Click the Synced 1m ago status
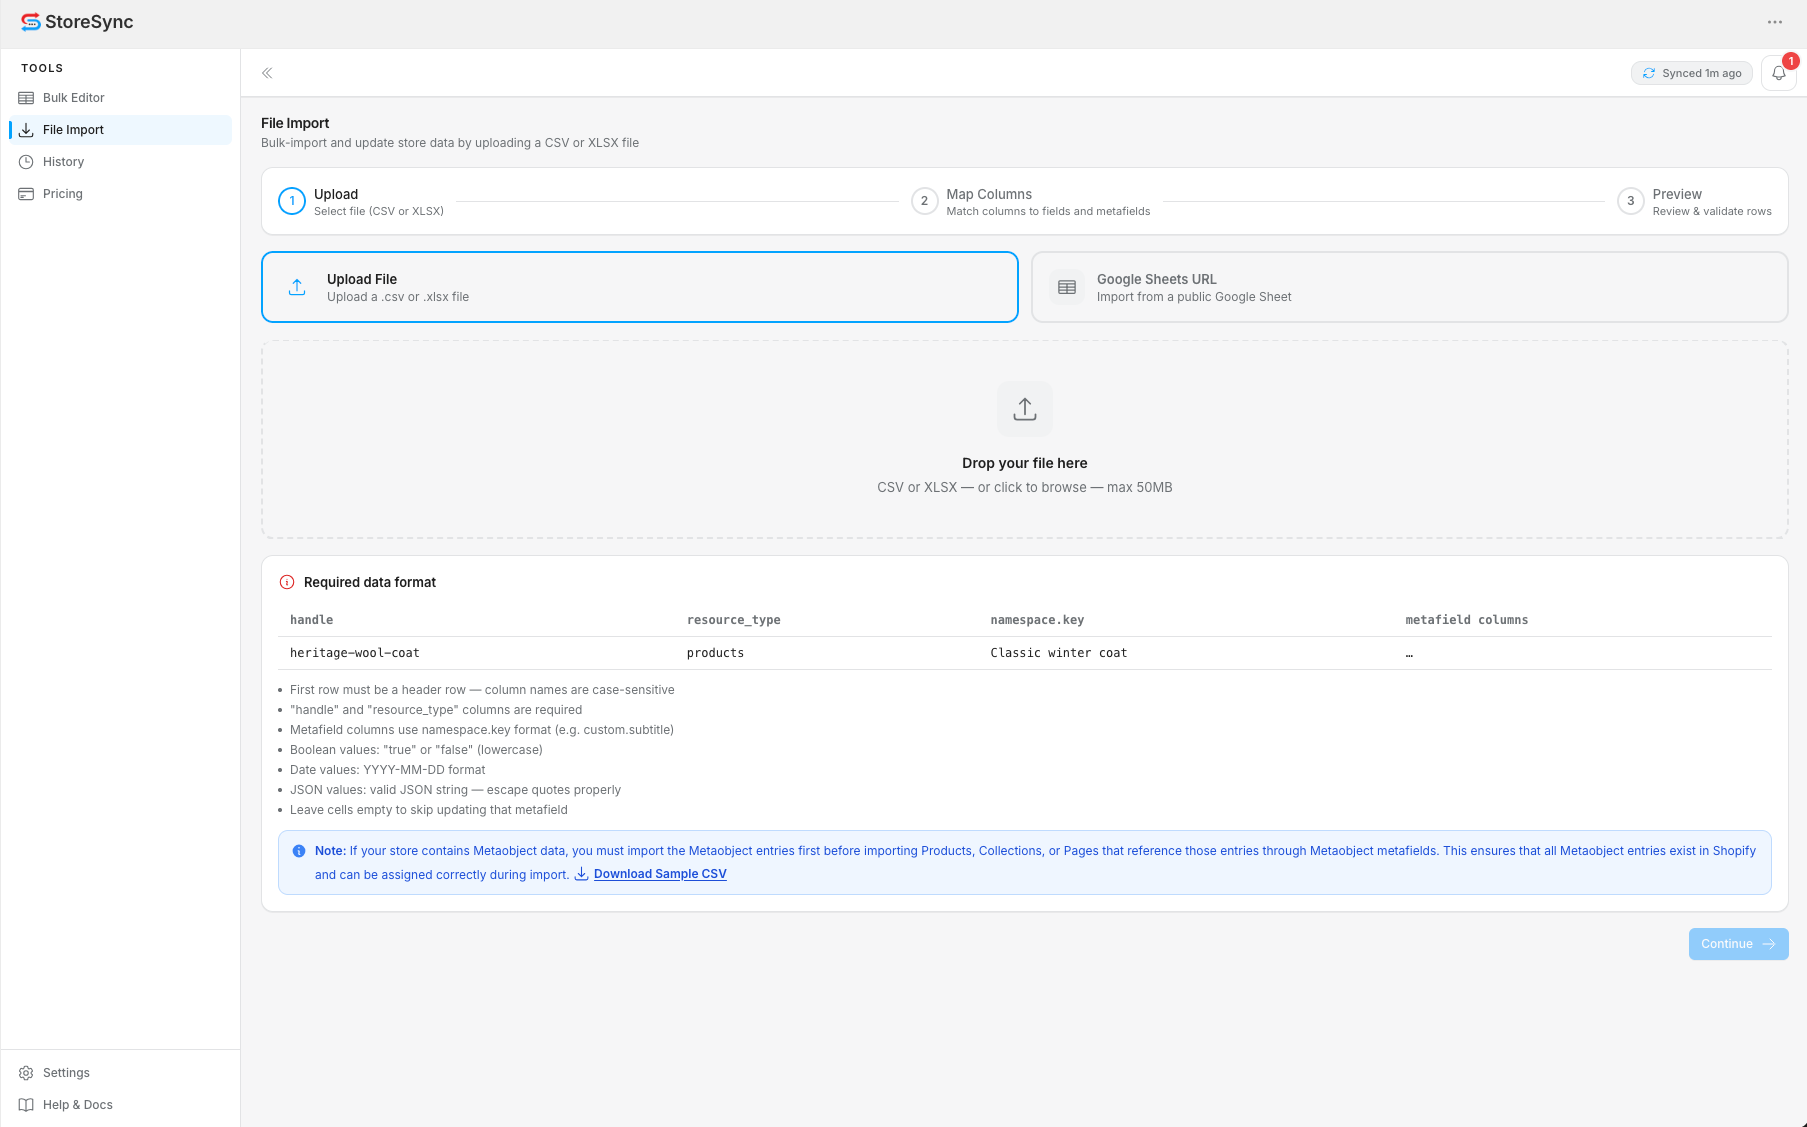Viewport: 1807px width, 1127px height. tap(1692, 73)
